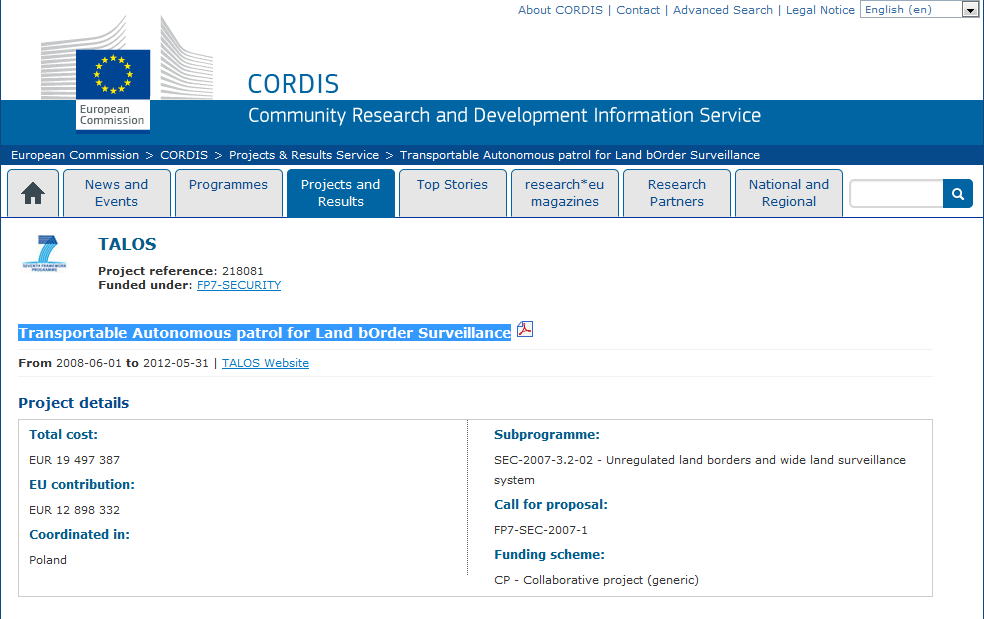The height and width of the screenshot is (619, 984).
Task: Open the Programmes tab
Action: [x=228, y=193]
